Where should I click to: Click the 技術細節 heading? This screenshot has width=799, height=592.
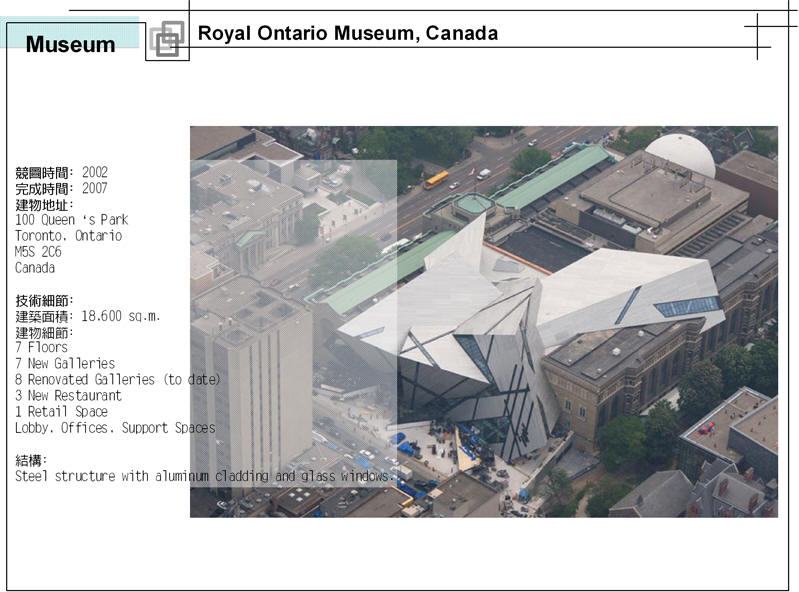pos(44,300)
